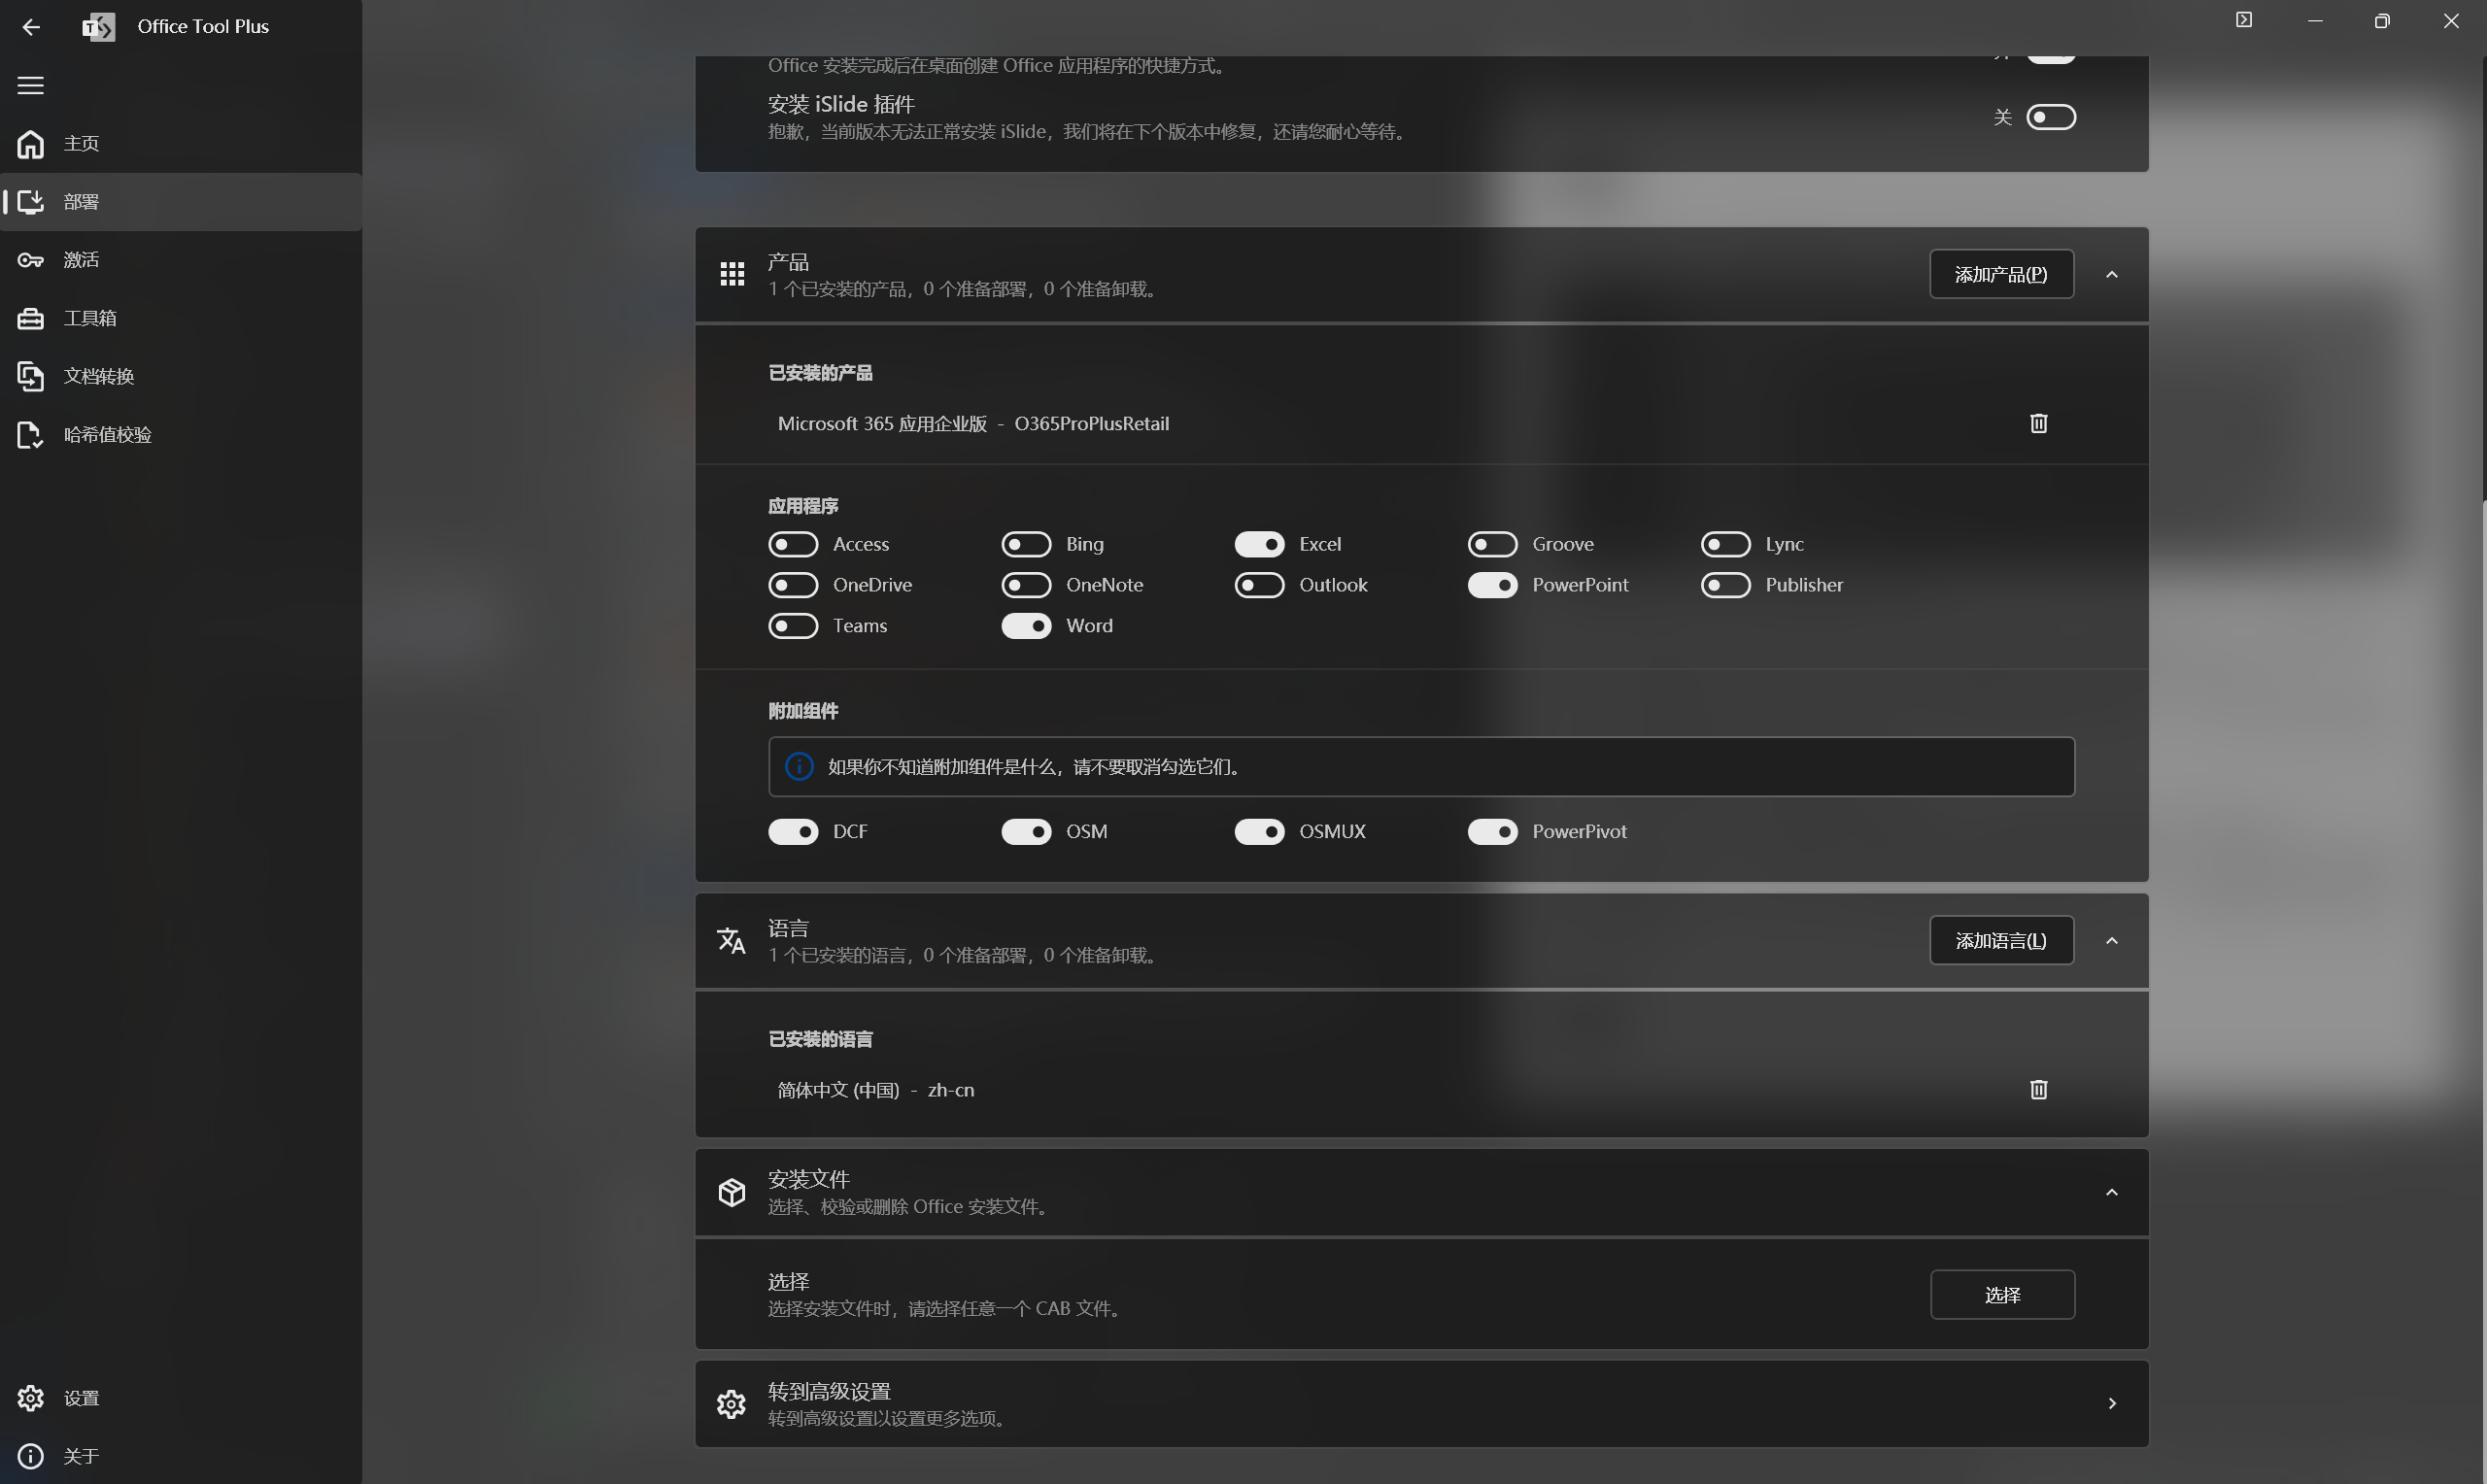Click the command box icon in title bar

2243,20
